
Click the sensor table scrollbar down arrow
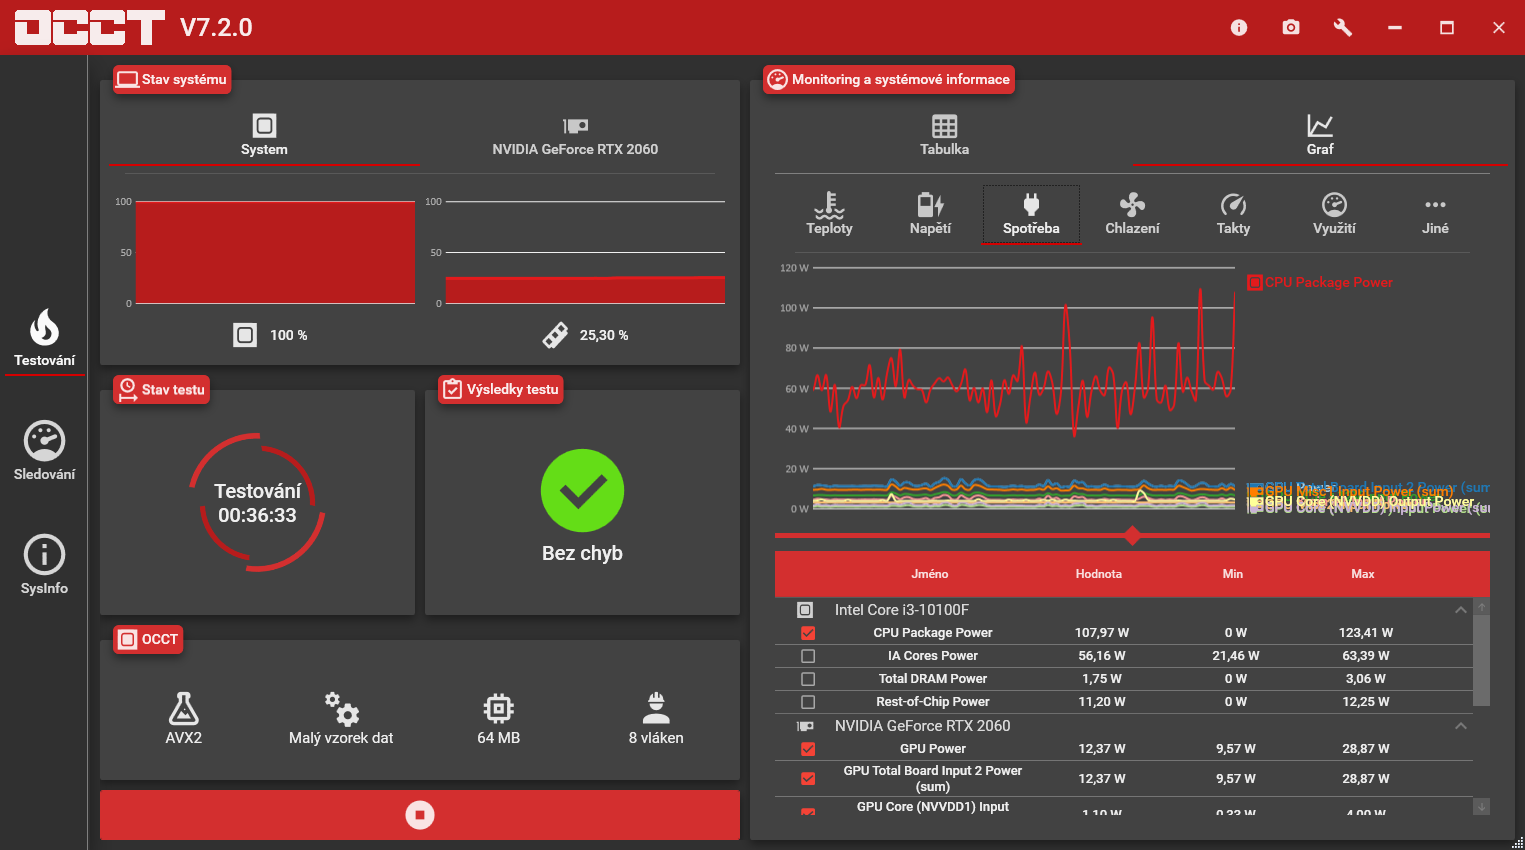[1482, 806]
